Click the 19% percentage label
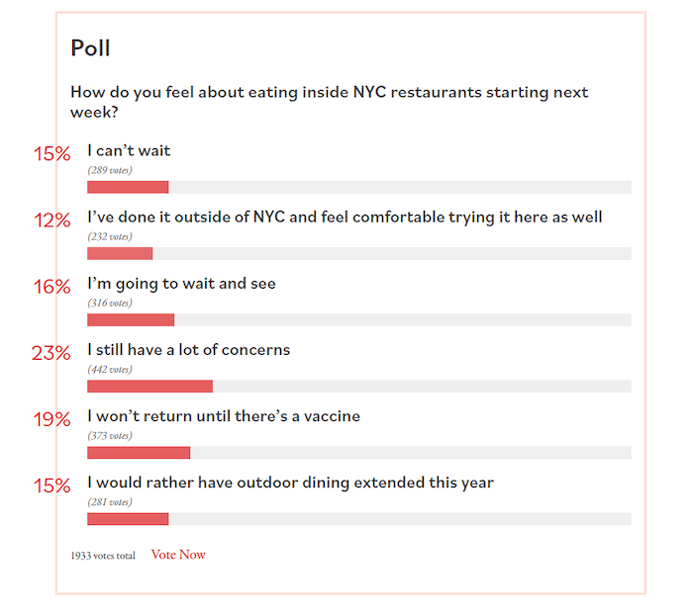This screenshot has width=693, height=615. [x=51, y=419]
